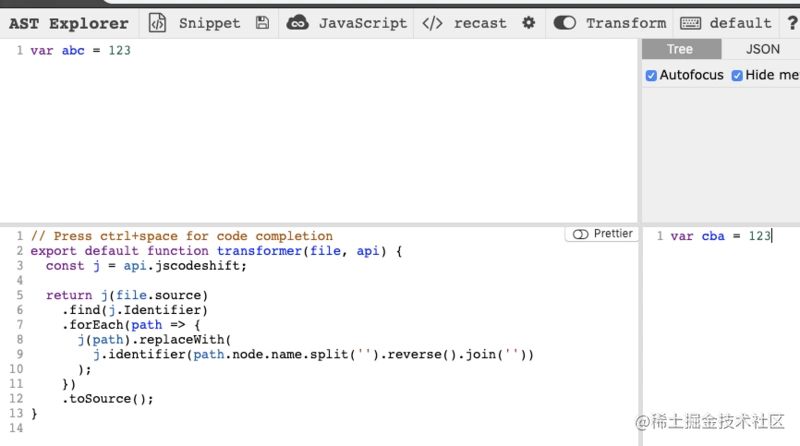Click the keyboard keymap icon
The width and height of the screenshot is (800, 446).
[x=690, y=23]
